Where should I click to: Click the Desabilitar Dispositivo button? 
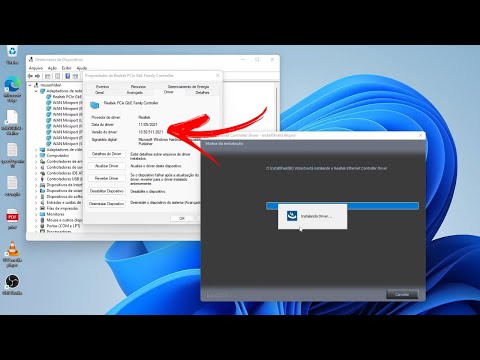[x=107, y=191]
